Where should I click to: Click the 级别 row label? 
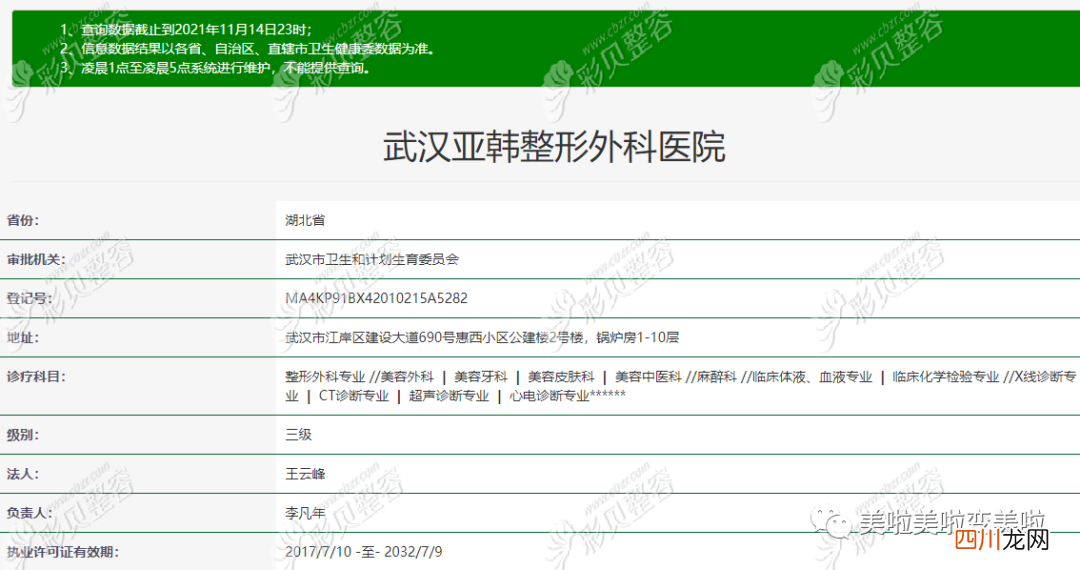point(23,435)
